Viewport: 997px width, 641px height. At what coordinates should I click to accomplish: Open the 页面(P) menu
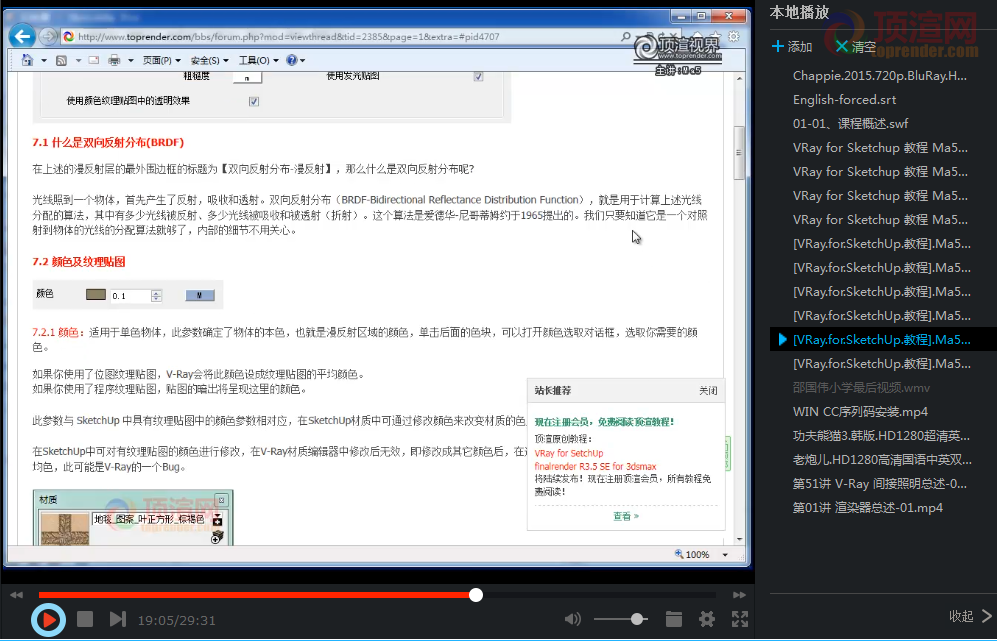(162, 60)
